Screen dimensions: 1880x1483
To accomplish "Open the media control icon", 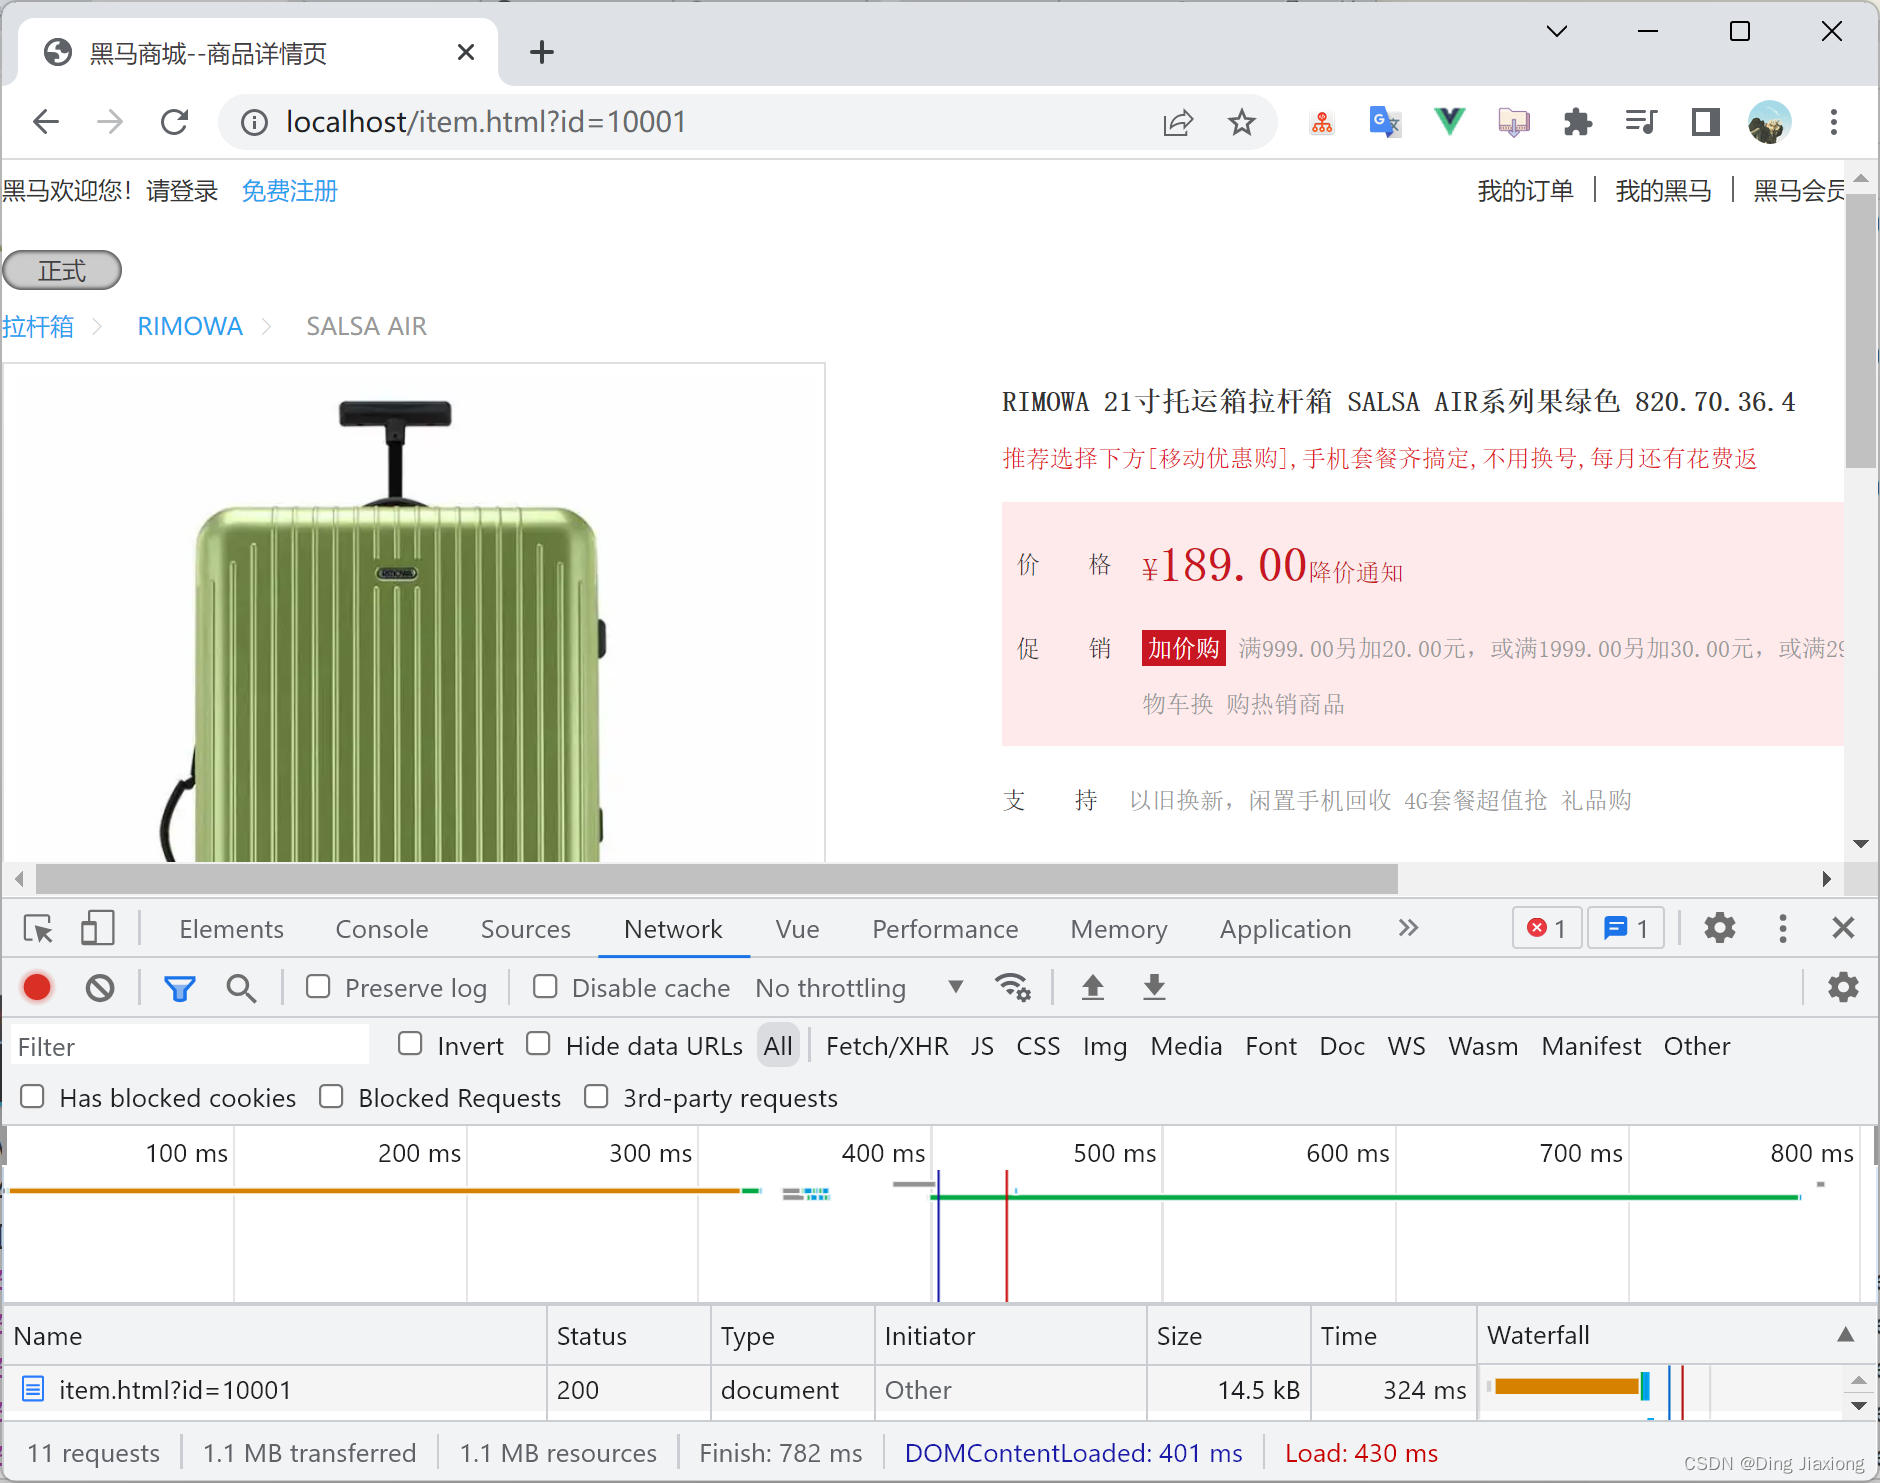I will (1641, 122).
